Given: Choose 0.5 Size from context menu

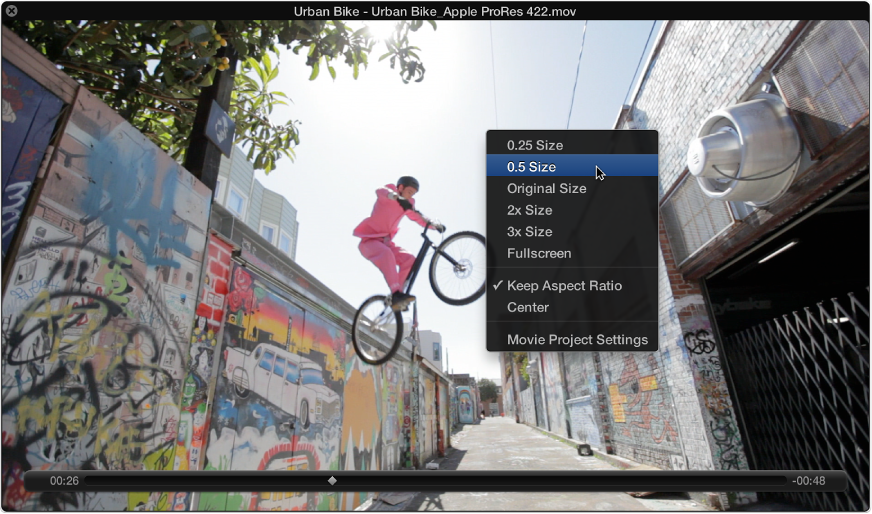Looking at the screenshot, I should click(572, 167).
